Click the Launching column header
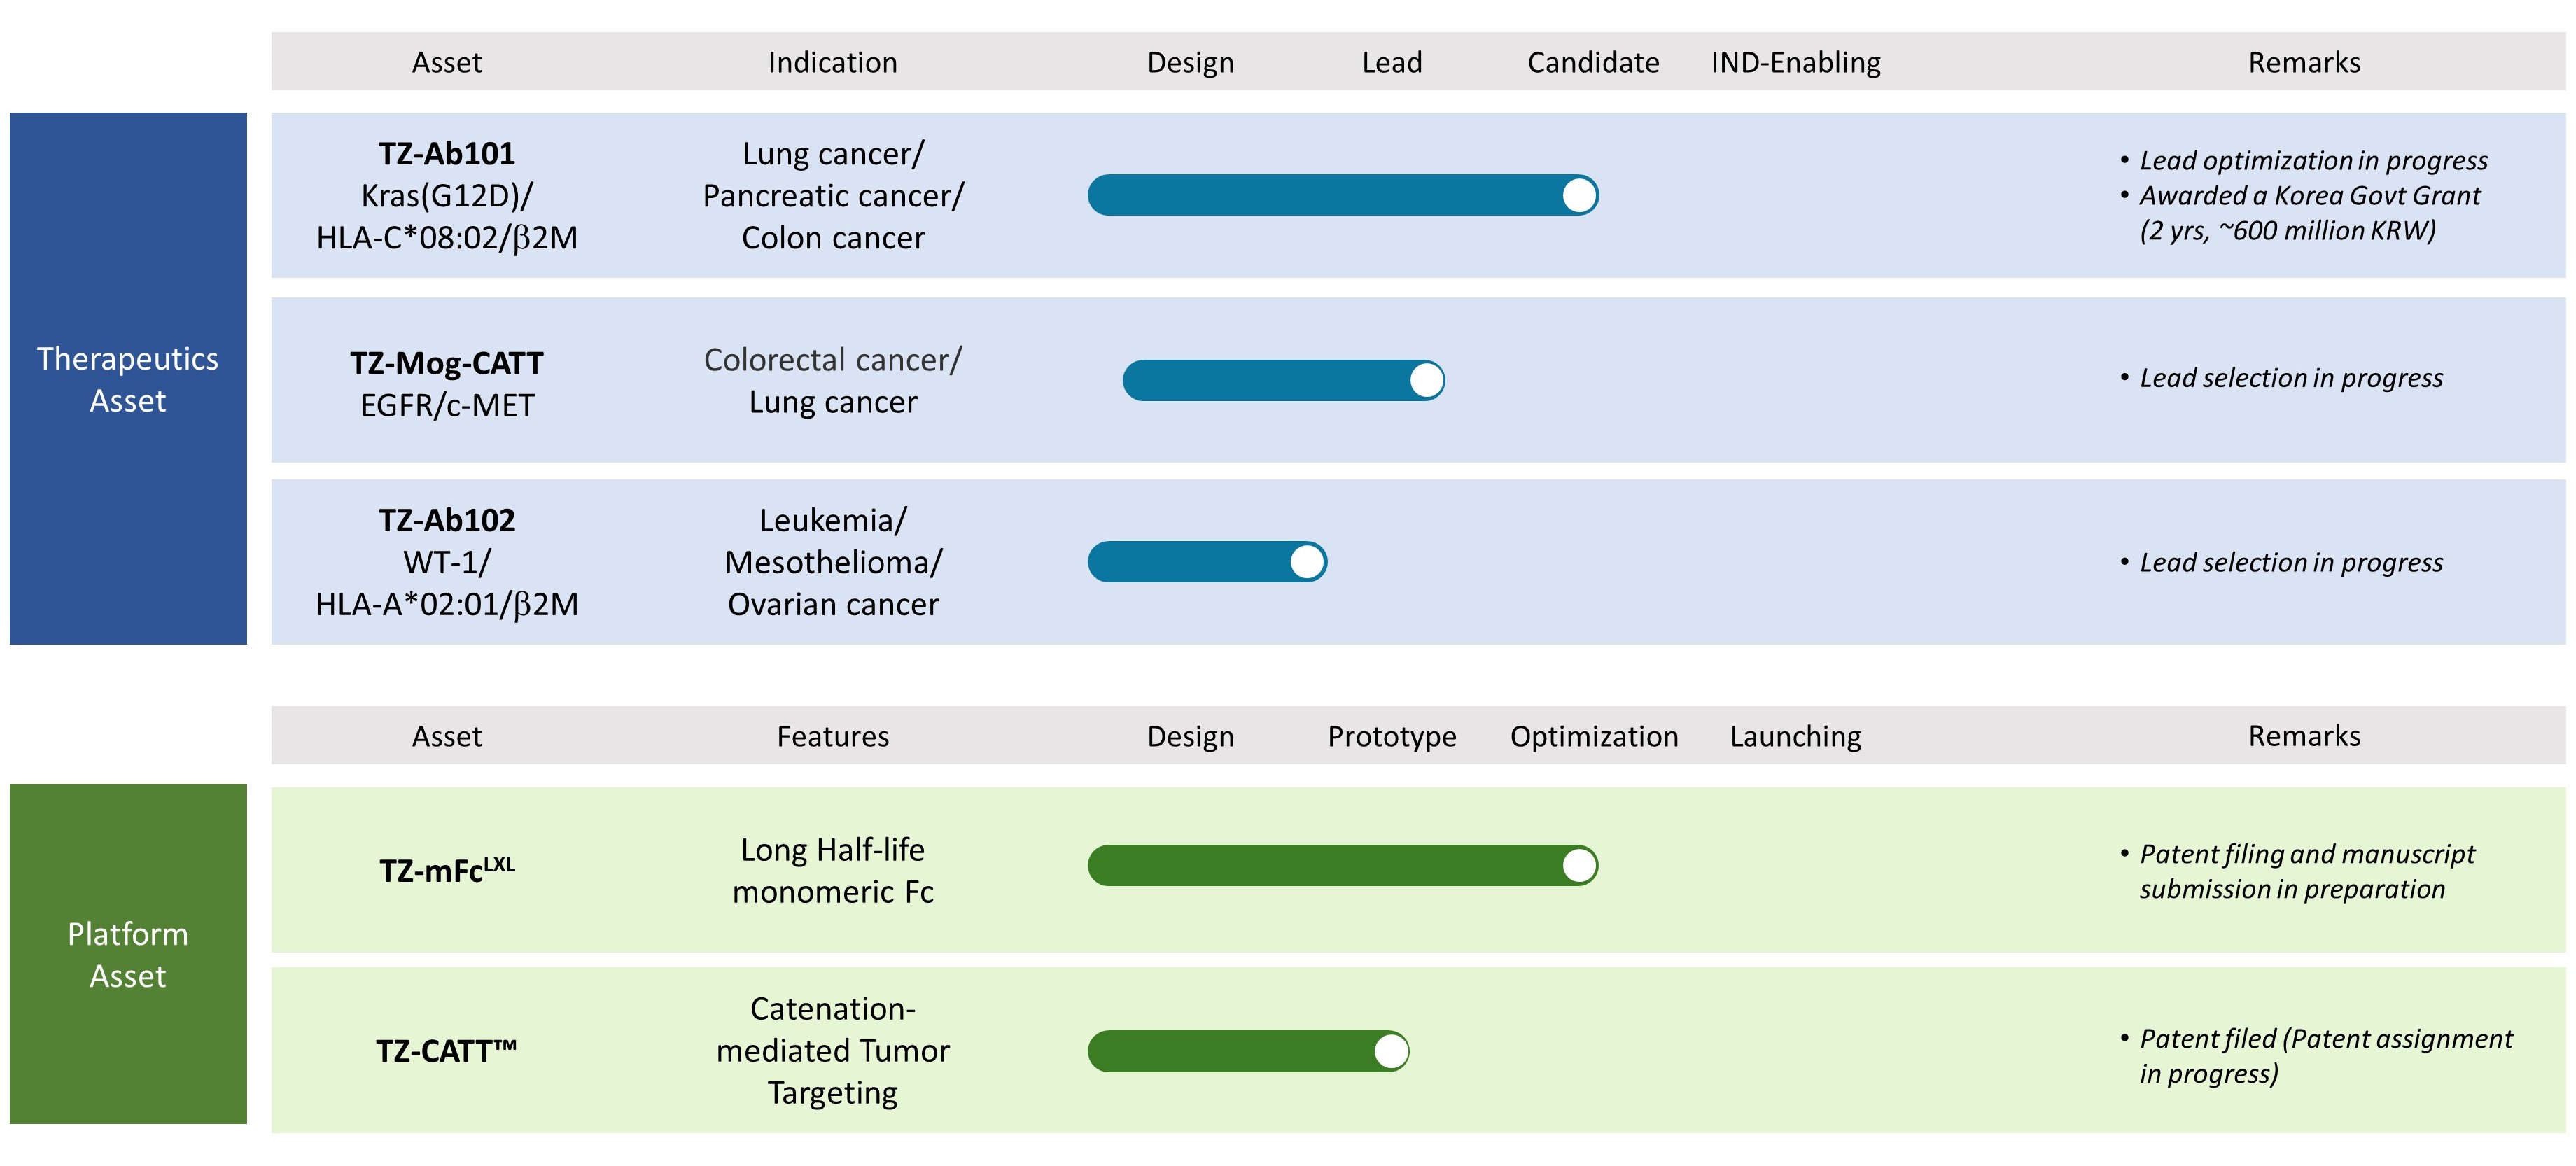 (x=1796, y=737)
